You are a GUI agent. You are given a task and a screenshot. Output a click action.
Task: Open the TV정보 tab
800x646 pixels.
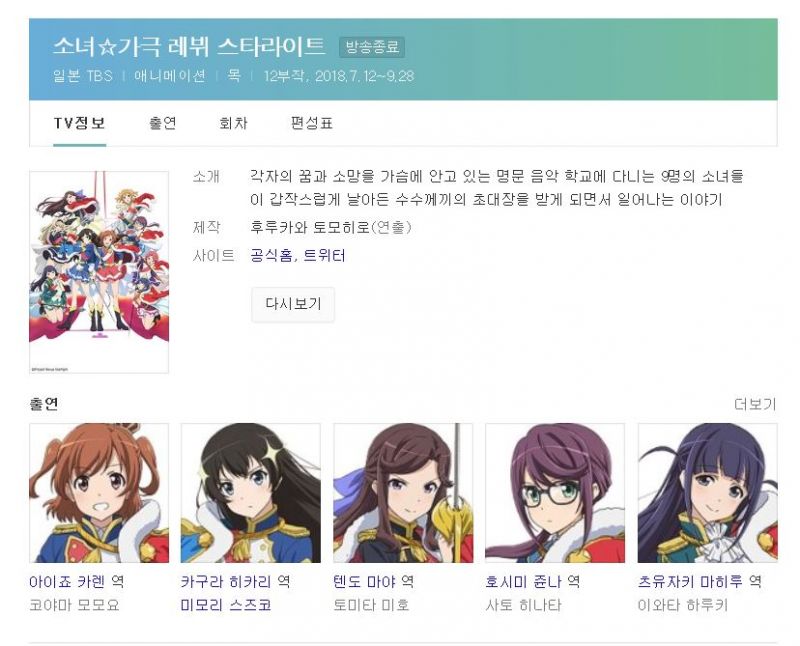point(80,123)
